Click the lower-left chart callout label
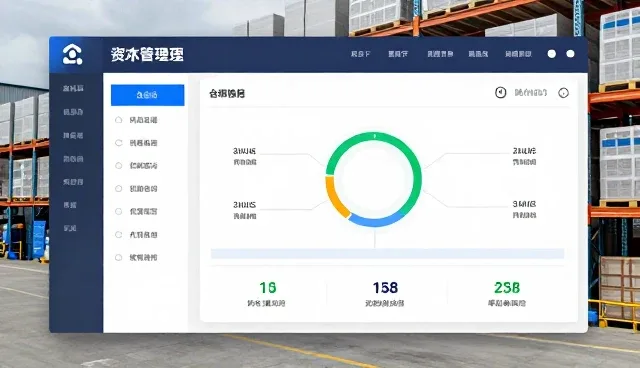The image size is (640, 368). point(245,210)
